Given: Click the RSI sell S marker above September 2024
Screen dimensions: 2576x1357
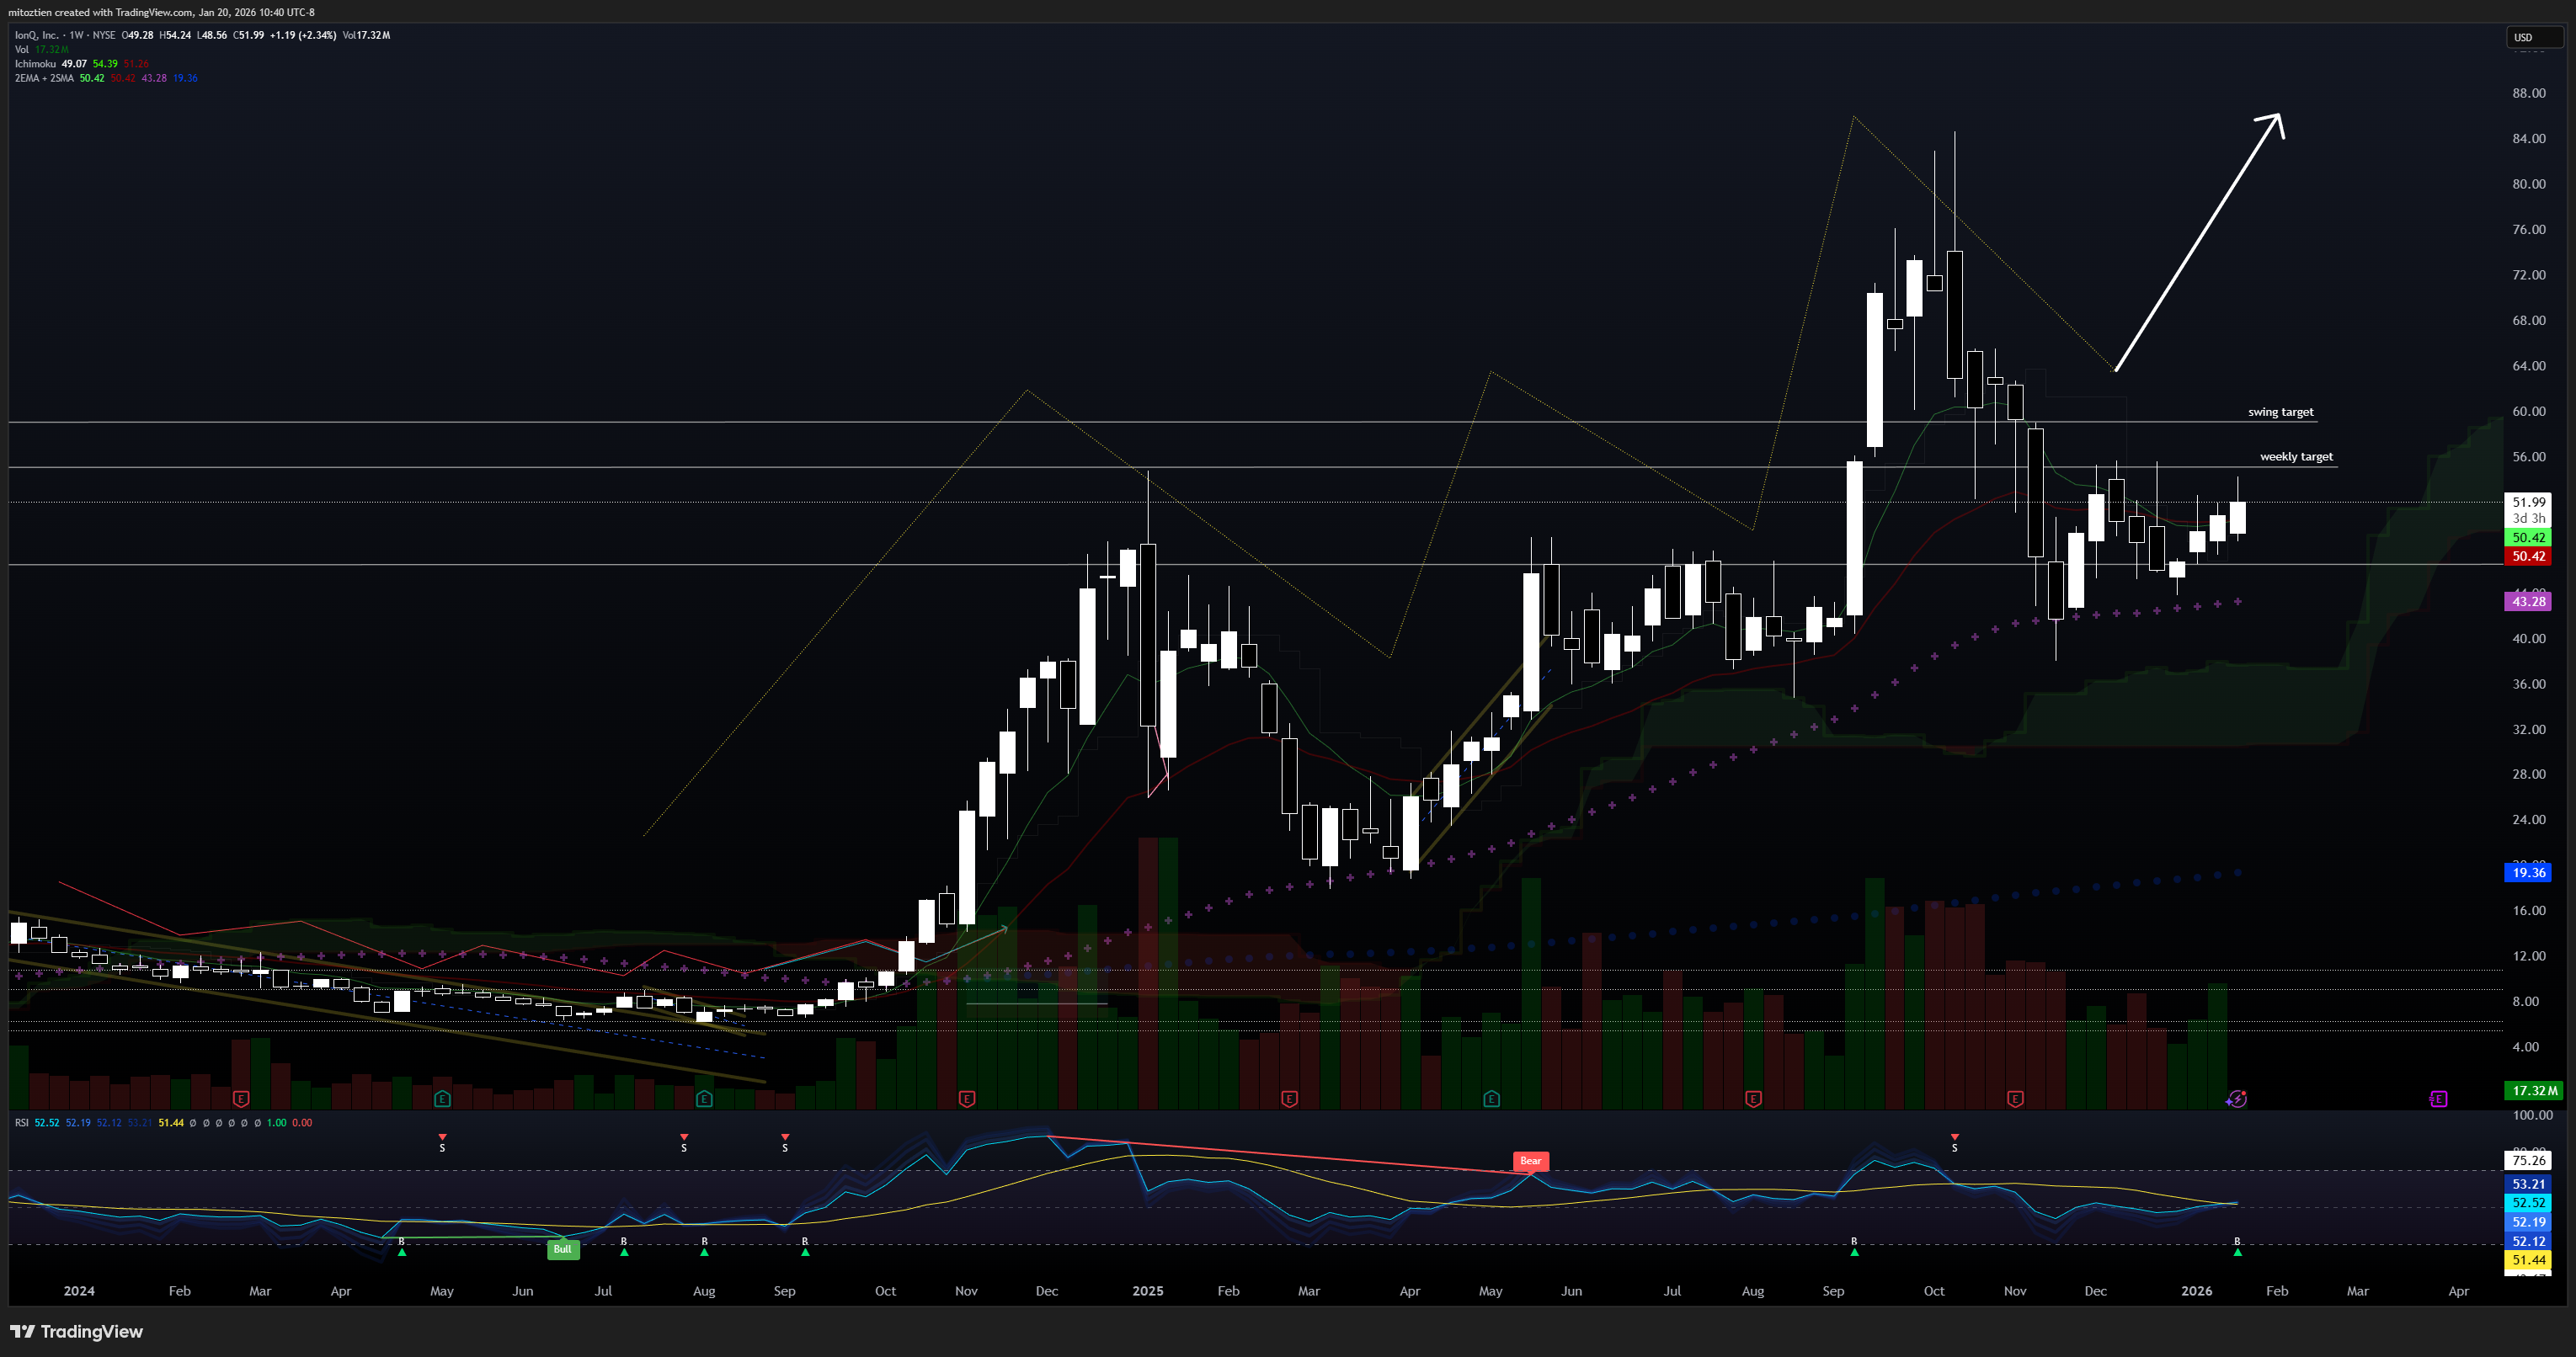Looking at the screenshot, I should point(785,1143).
